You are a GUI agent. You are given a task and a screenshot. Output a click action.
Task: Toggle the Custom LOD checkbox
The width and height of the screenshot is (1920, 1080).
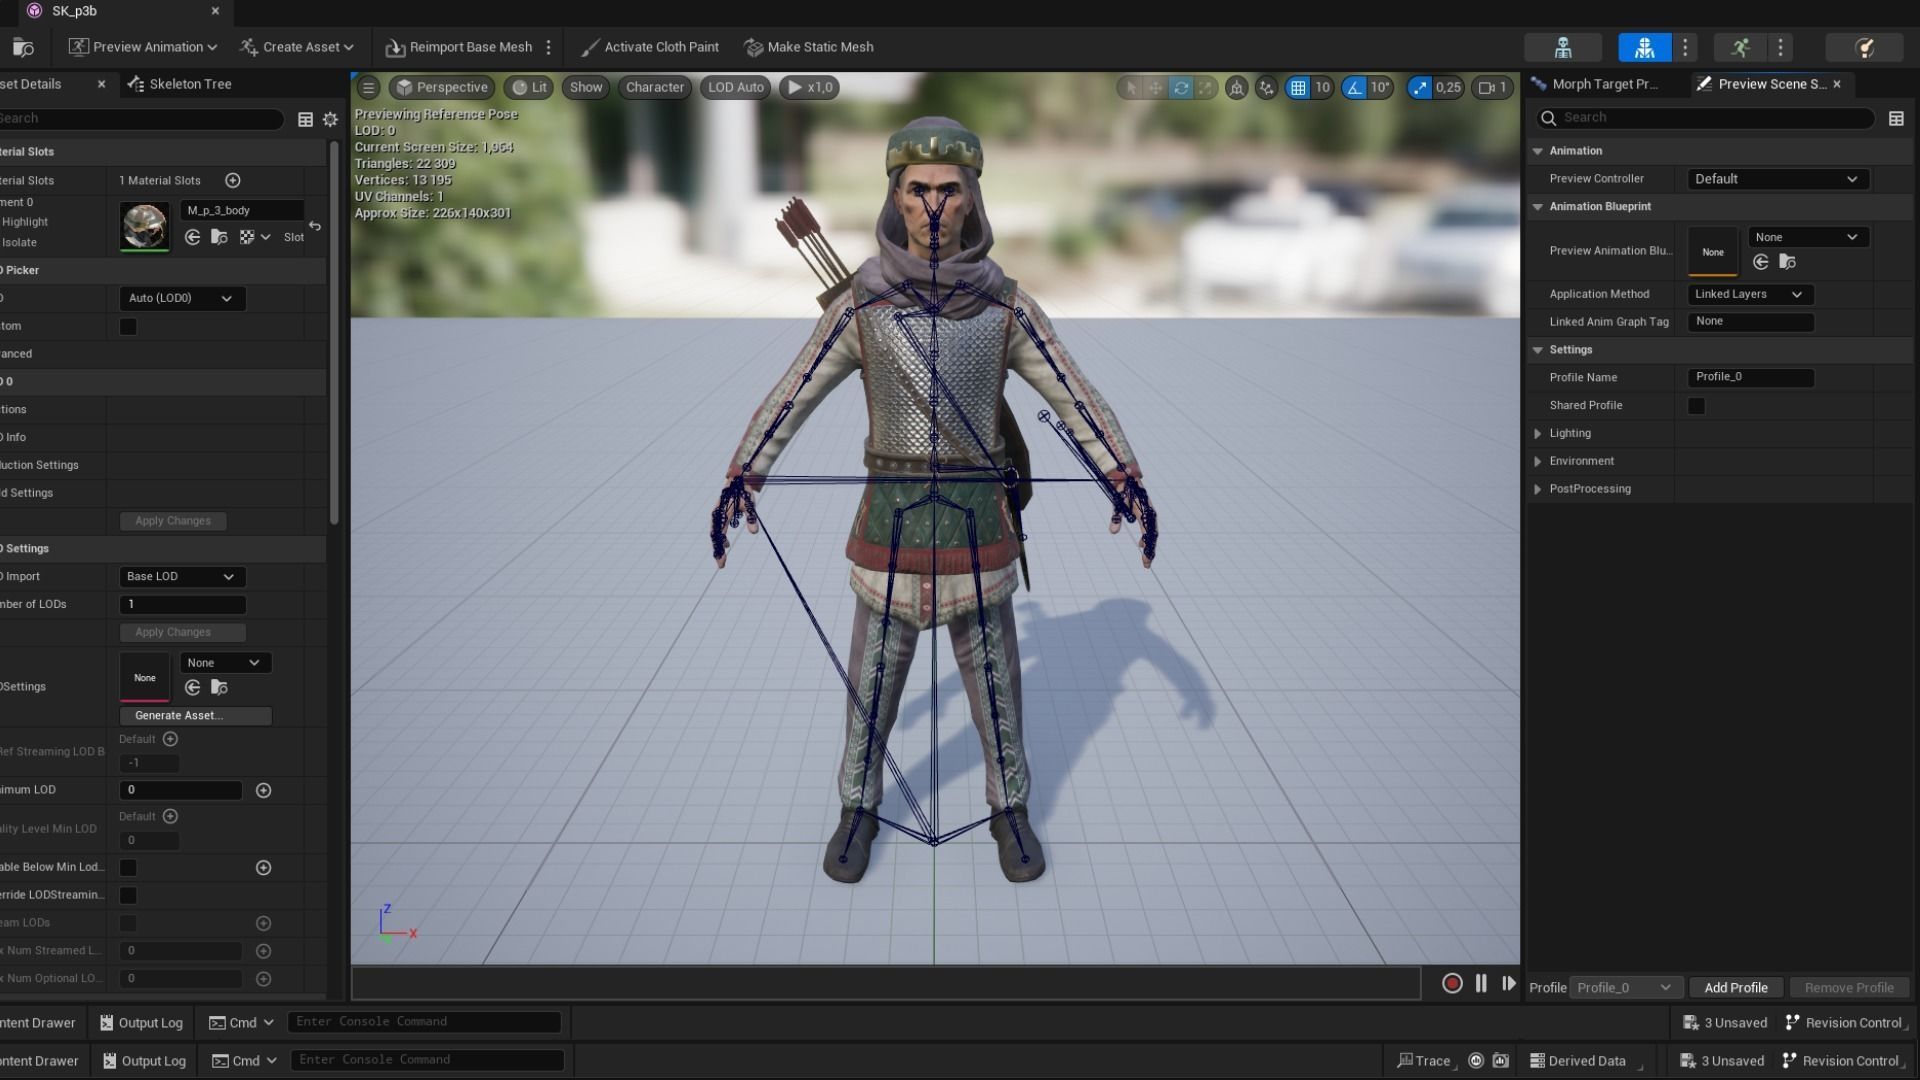(x=128, y=327)
